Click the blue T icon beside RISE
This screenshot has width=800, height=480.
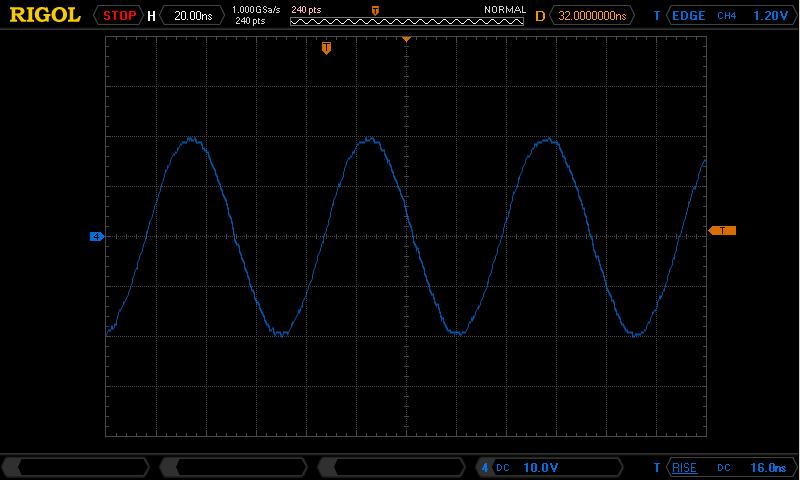pos(657,467)
